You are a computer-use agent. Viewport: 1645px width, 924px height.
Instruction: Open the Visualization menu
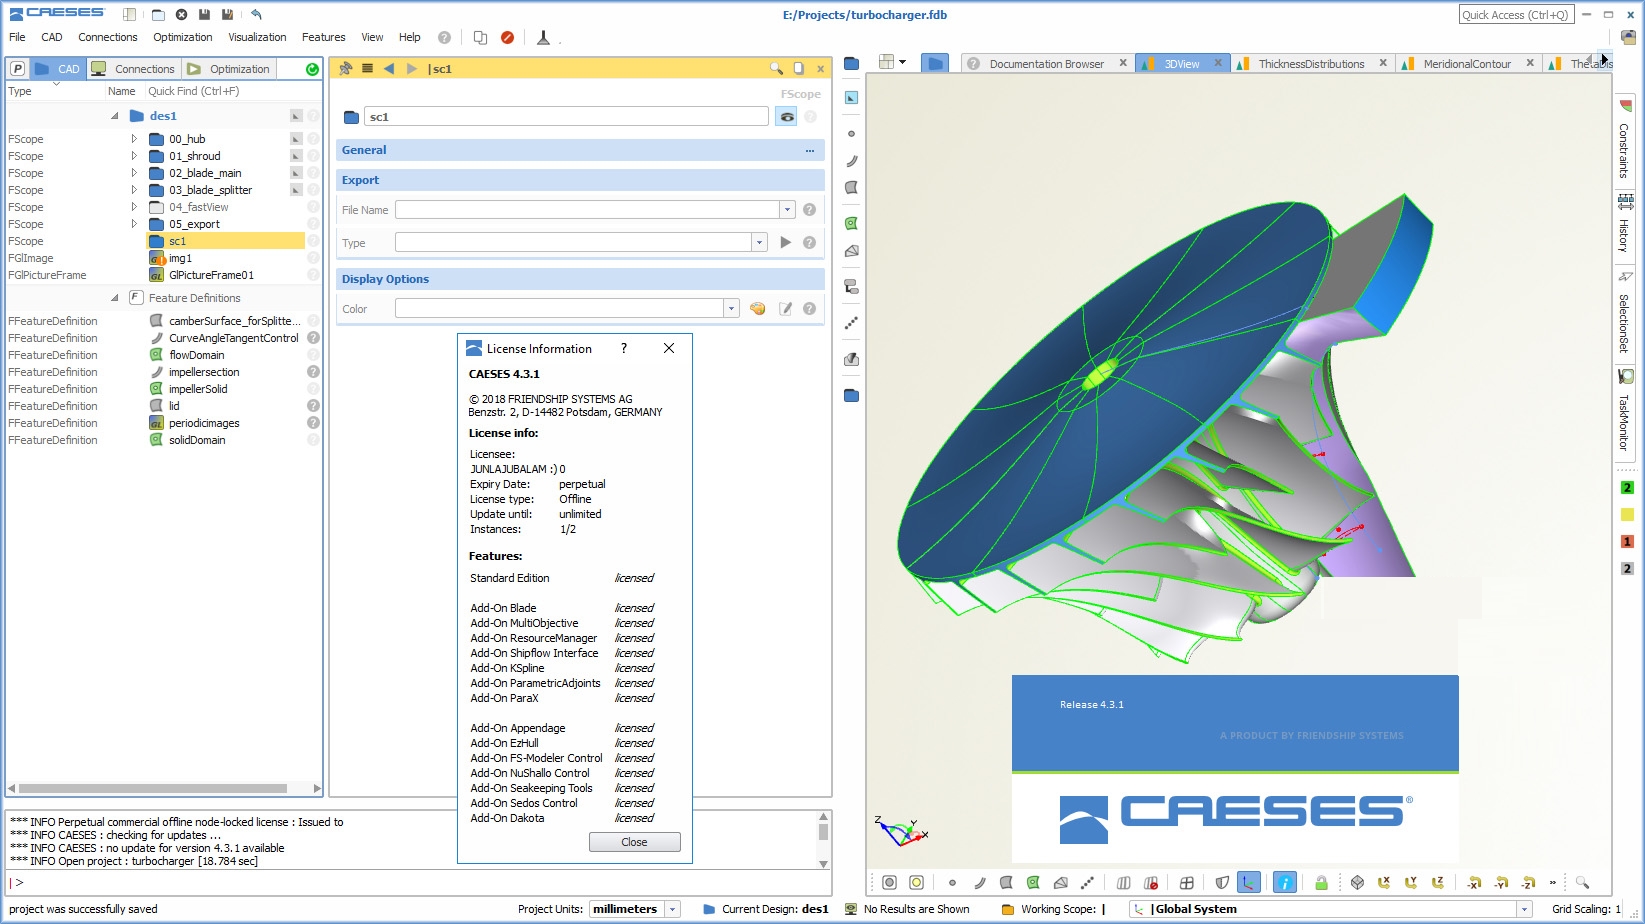tap(257, 37)
